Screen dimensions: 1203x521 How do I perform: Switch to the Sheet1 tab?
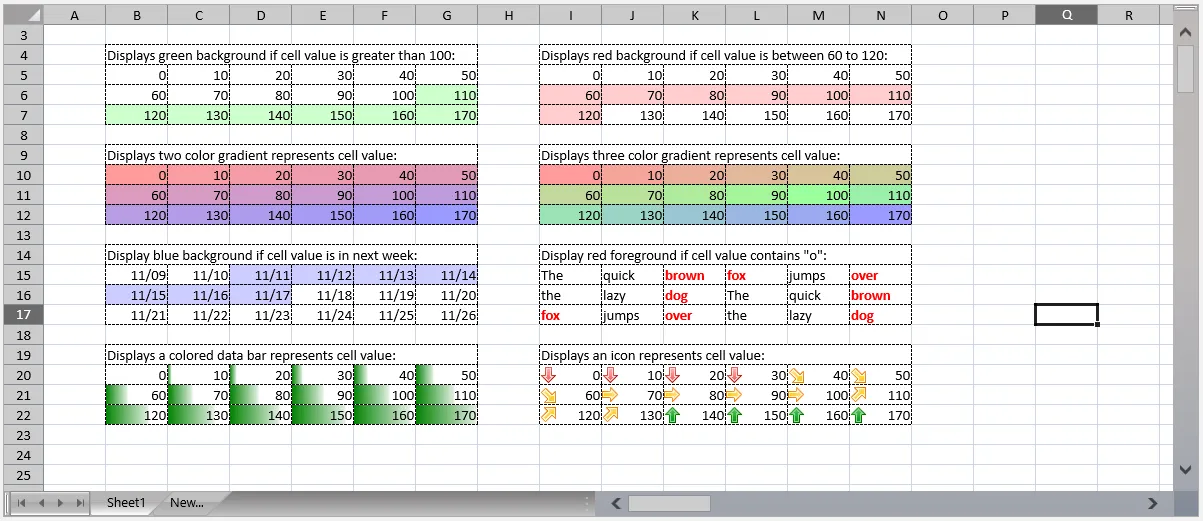pos(126,503)
